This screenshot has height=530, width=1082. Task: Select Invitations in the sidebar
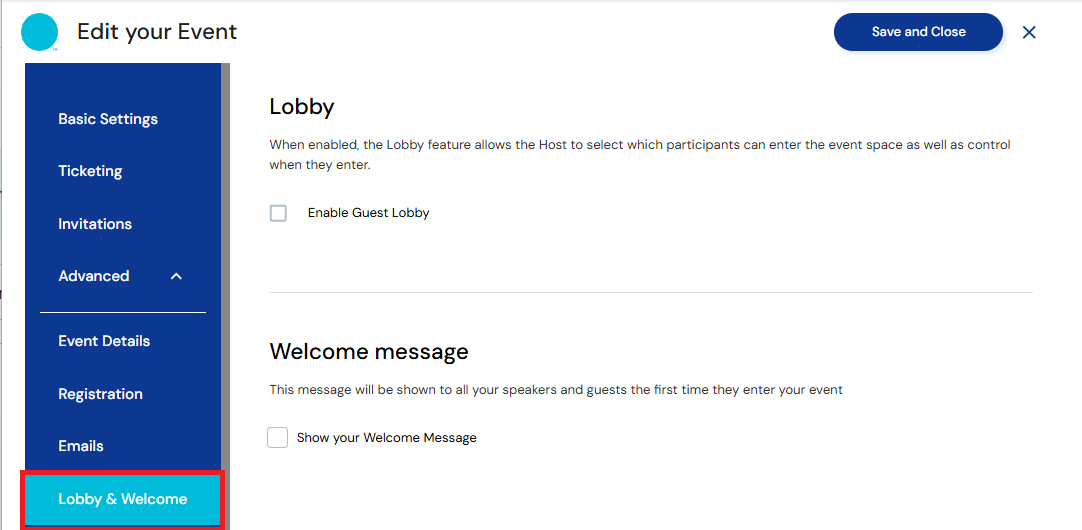[95, 224]
